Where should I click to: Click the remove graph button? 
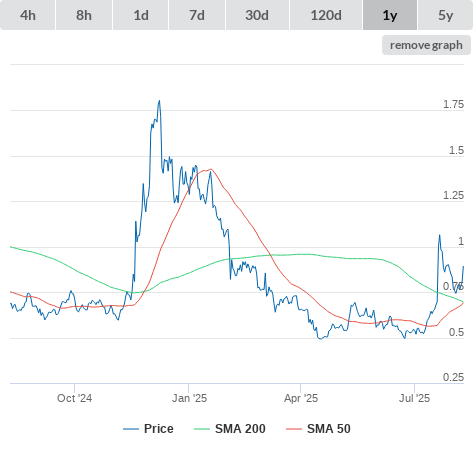click(x=426, y=45)
